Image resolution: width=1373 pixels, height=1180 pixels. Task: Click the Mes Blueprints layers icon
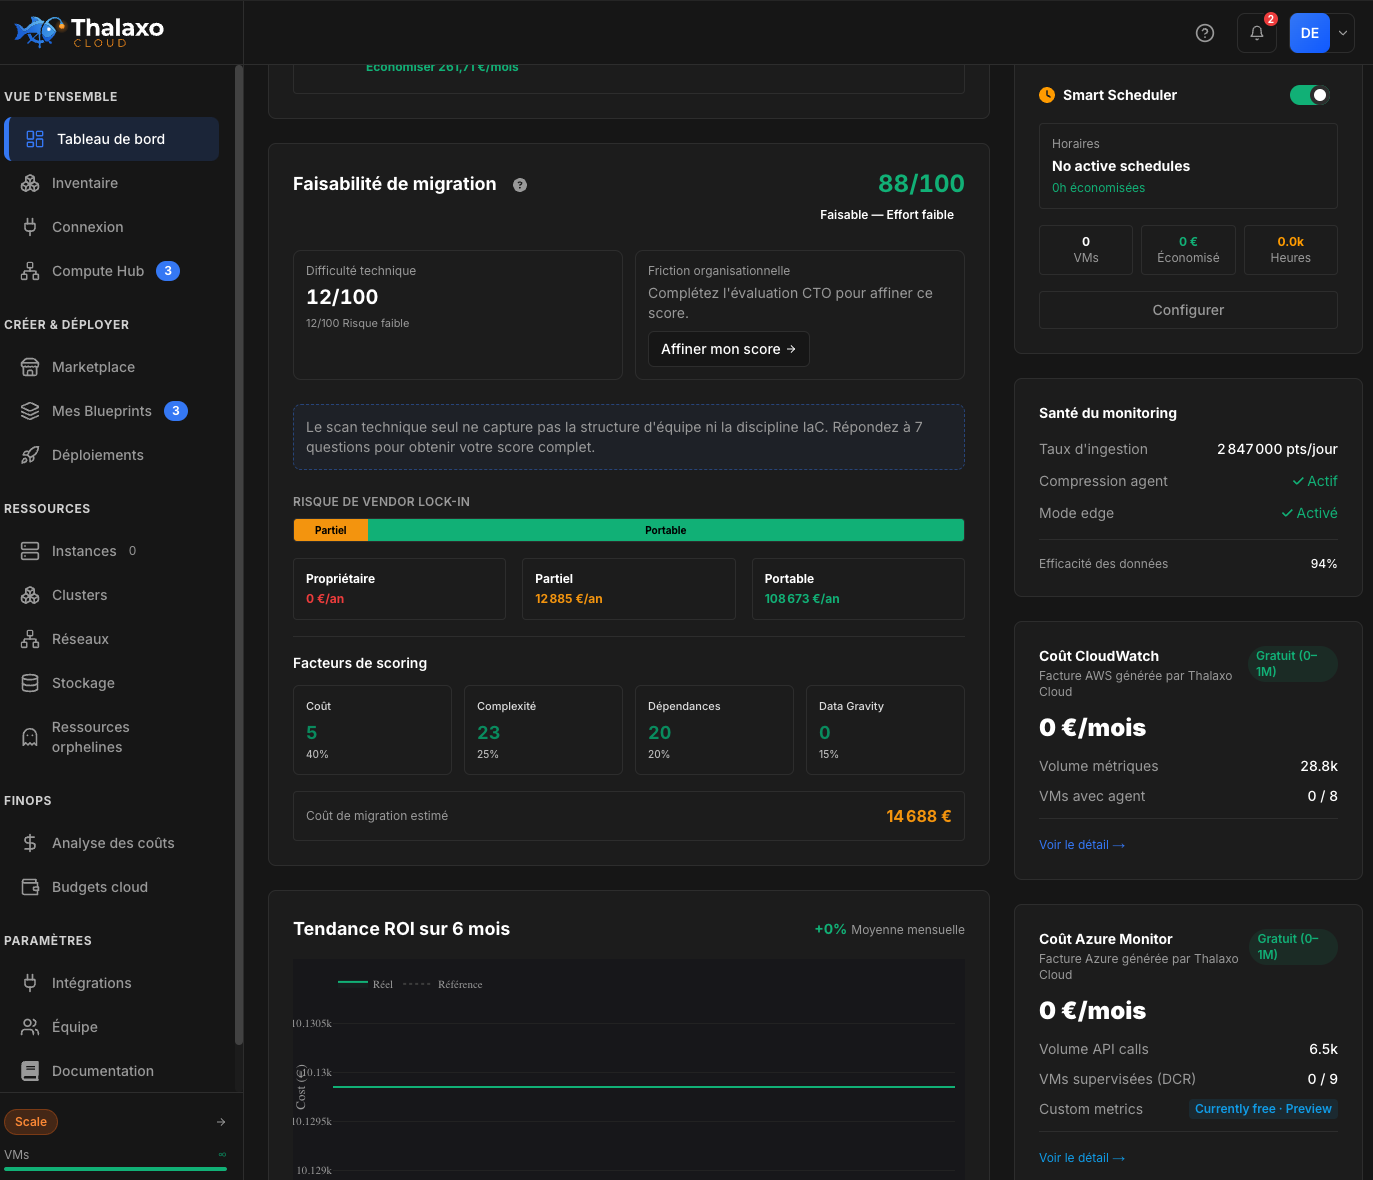point(30,411)
